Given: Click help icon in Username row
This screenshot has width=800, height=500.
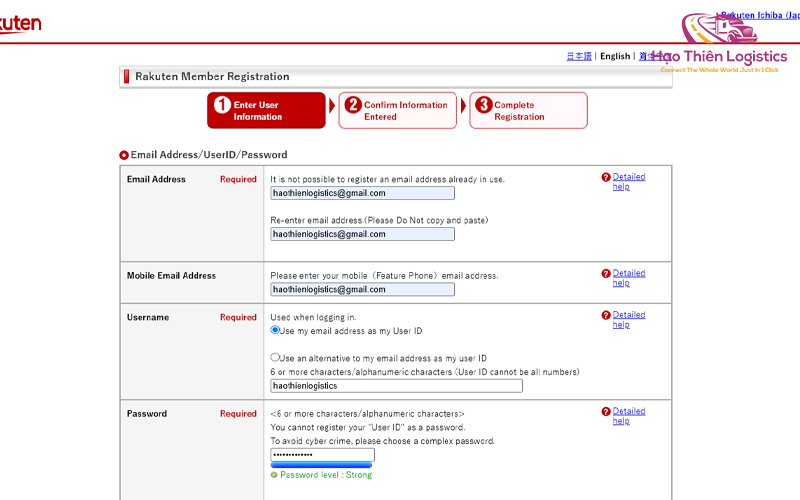Looking at the screenshot, I should pyautogui.click(x=606, y=315).
